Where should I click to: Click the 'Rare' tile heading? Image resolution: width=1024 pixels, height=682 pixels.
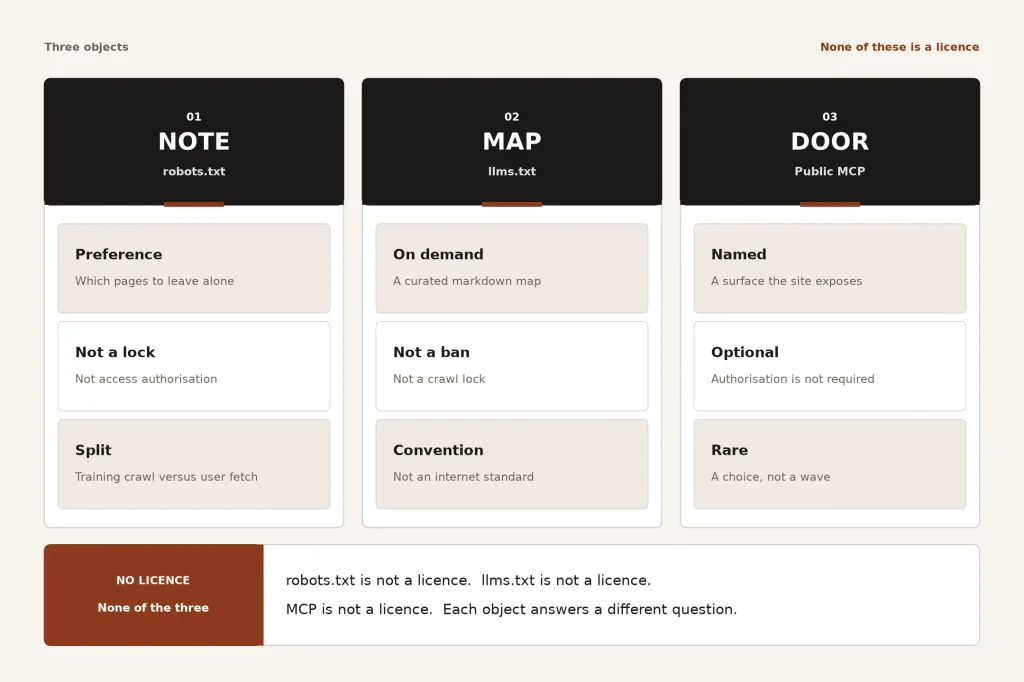click(729, 450)
